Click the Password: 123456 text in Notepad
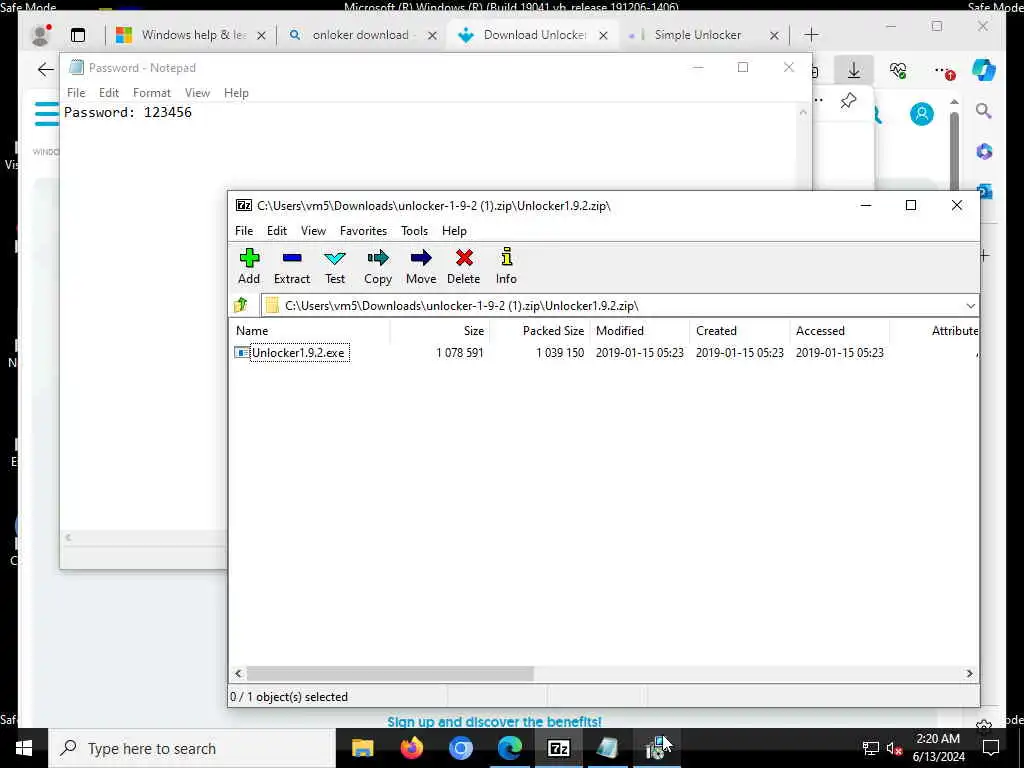This screenshot has height=768, width=1024. (127, 112)
